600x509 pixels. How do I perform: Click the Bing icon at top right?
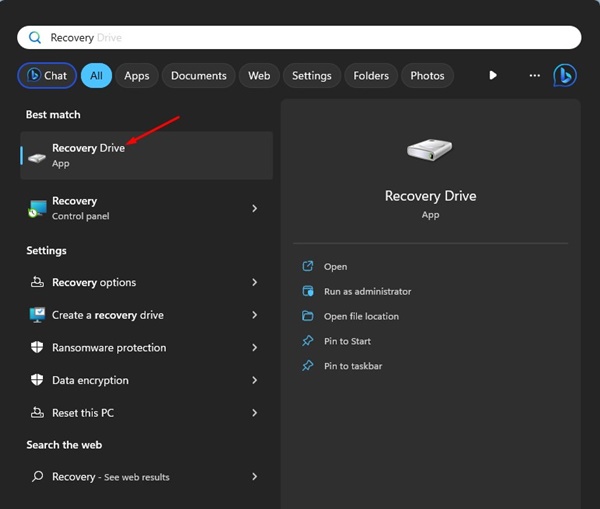(x=565, y=75)
